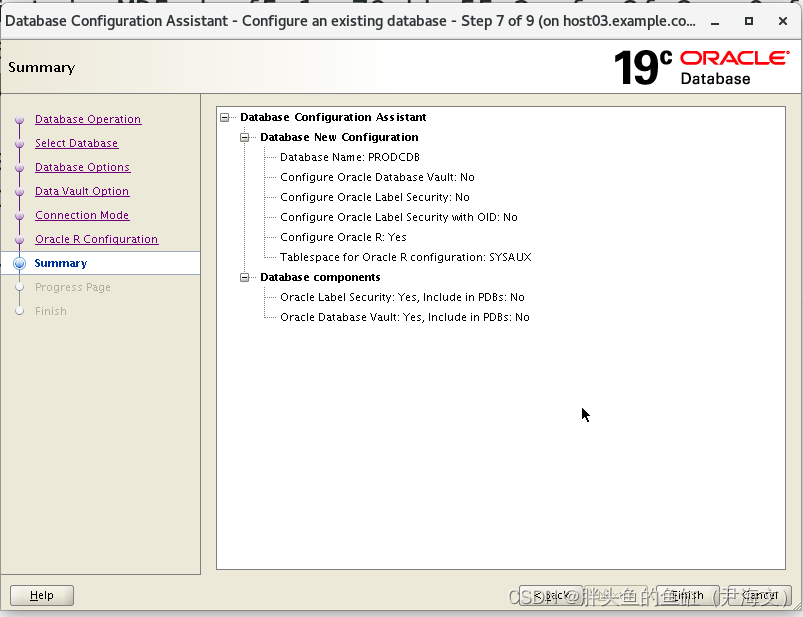This screenshot has height=617, width=803.
Task: Click the Connection Mode step bullet icon
Action: pyautogui.click(x=19, y=216)
